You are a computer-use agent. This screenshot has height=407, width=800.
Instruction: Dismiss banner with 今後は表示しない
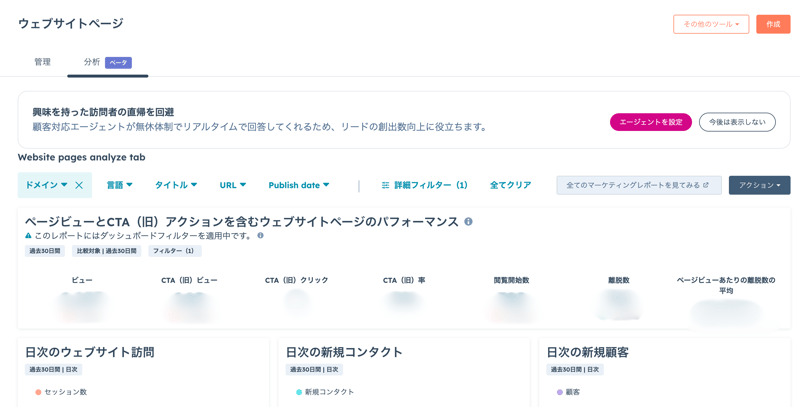pos(737,122)
